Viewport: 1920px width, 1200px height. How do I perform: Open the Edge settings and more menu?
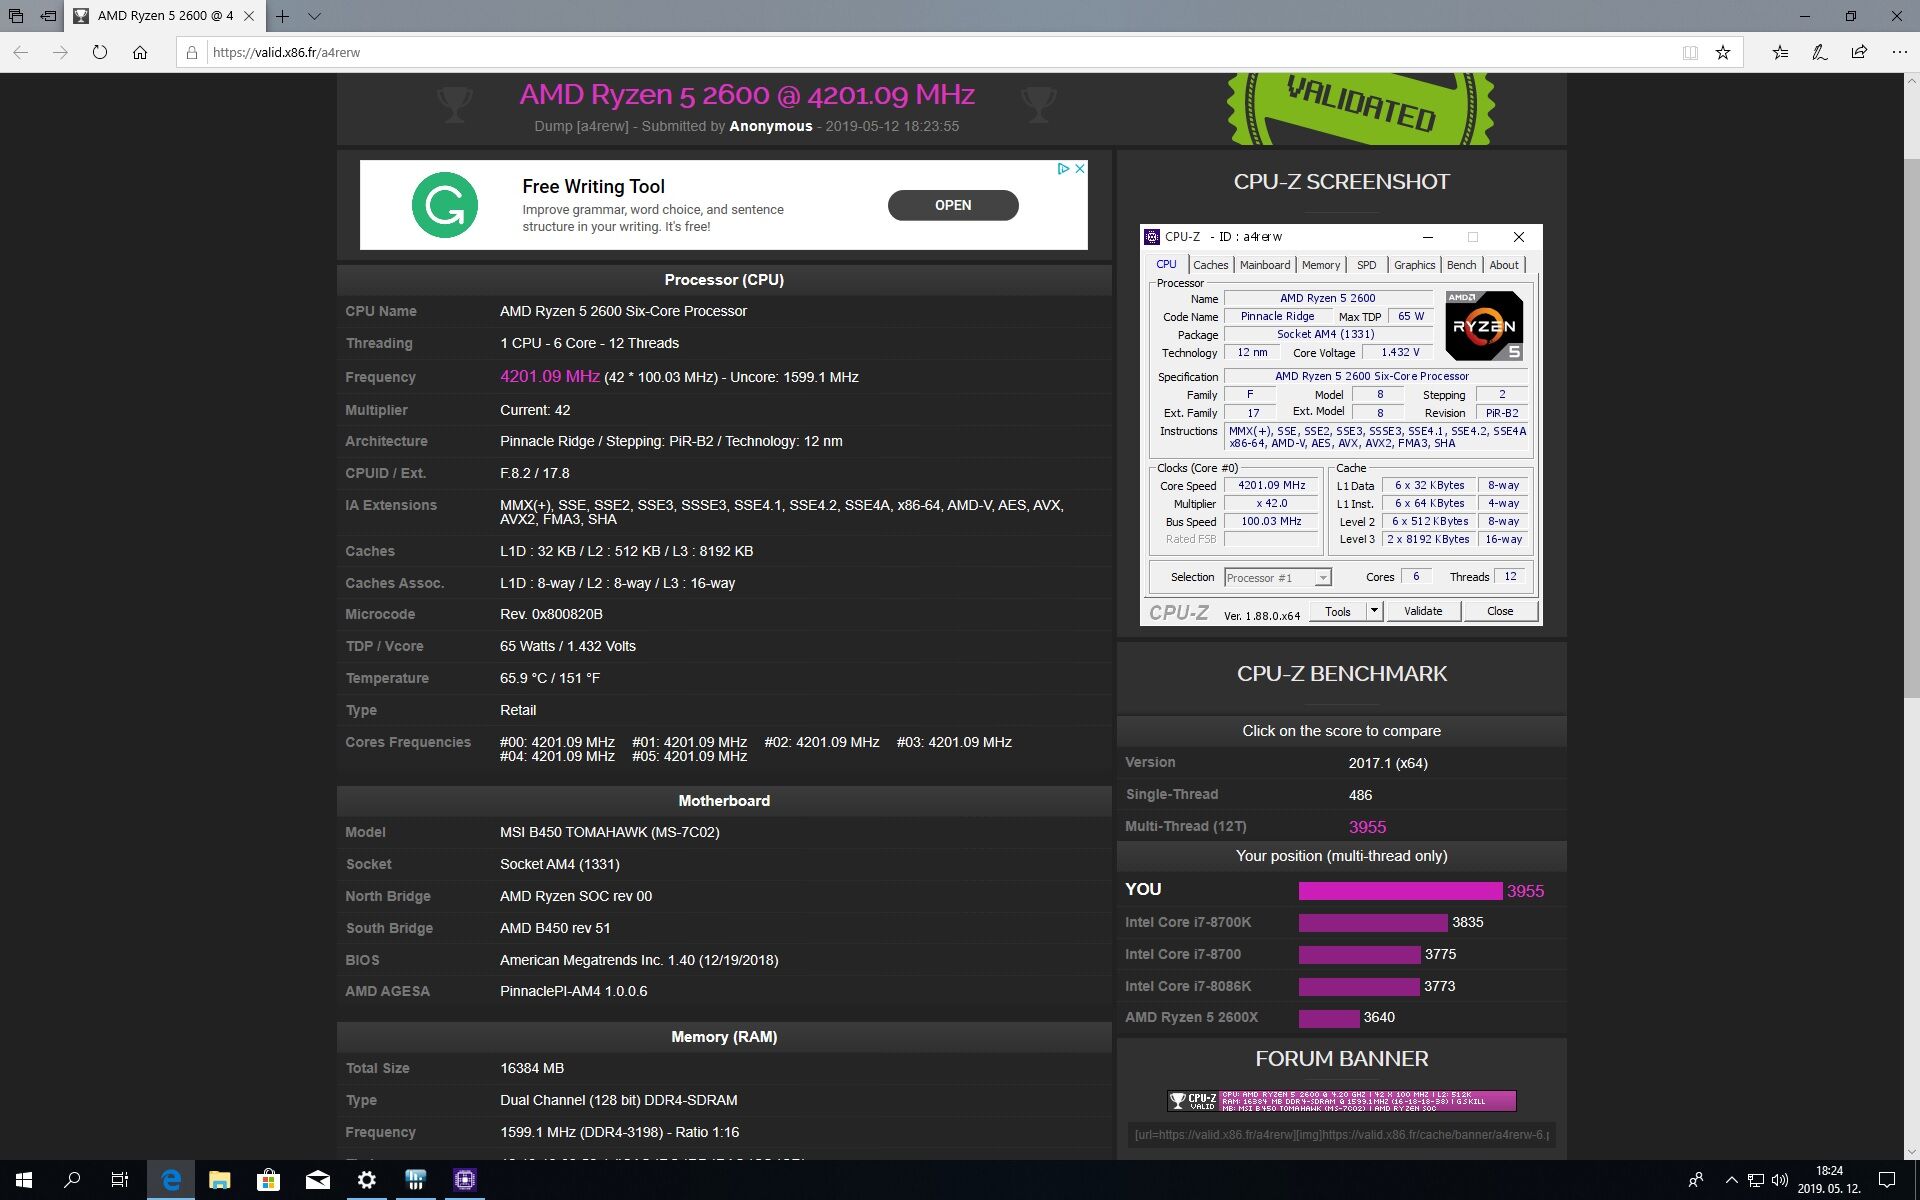1899,52
